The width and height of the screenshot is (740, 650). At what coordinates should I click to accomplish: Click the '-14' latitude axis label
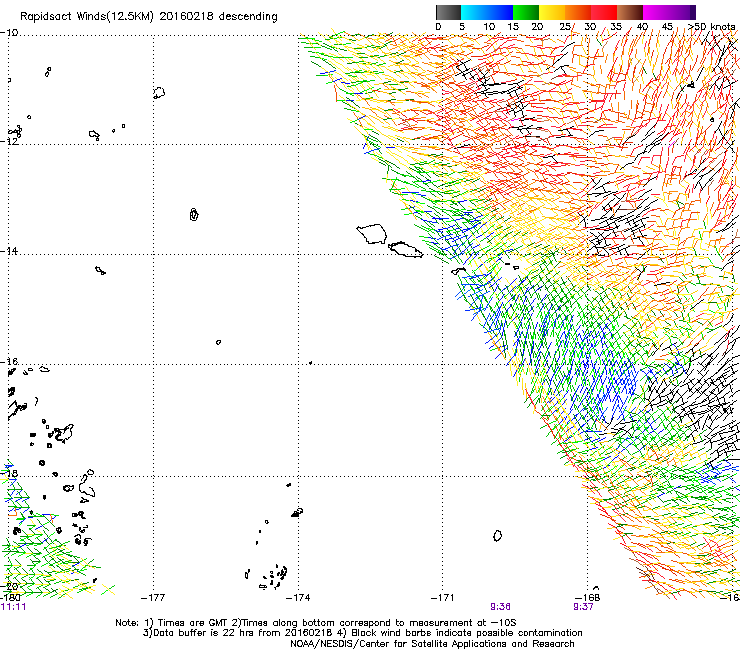[x=9, y=251]
